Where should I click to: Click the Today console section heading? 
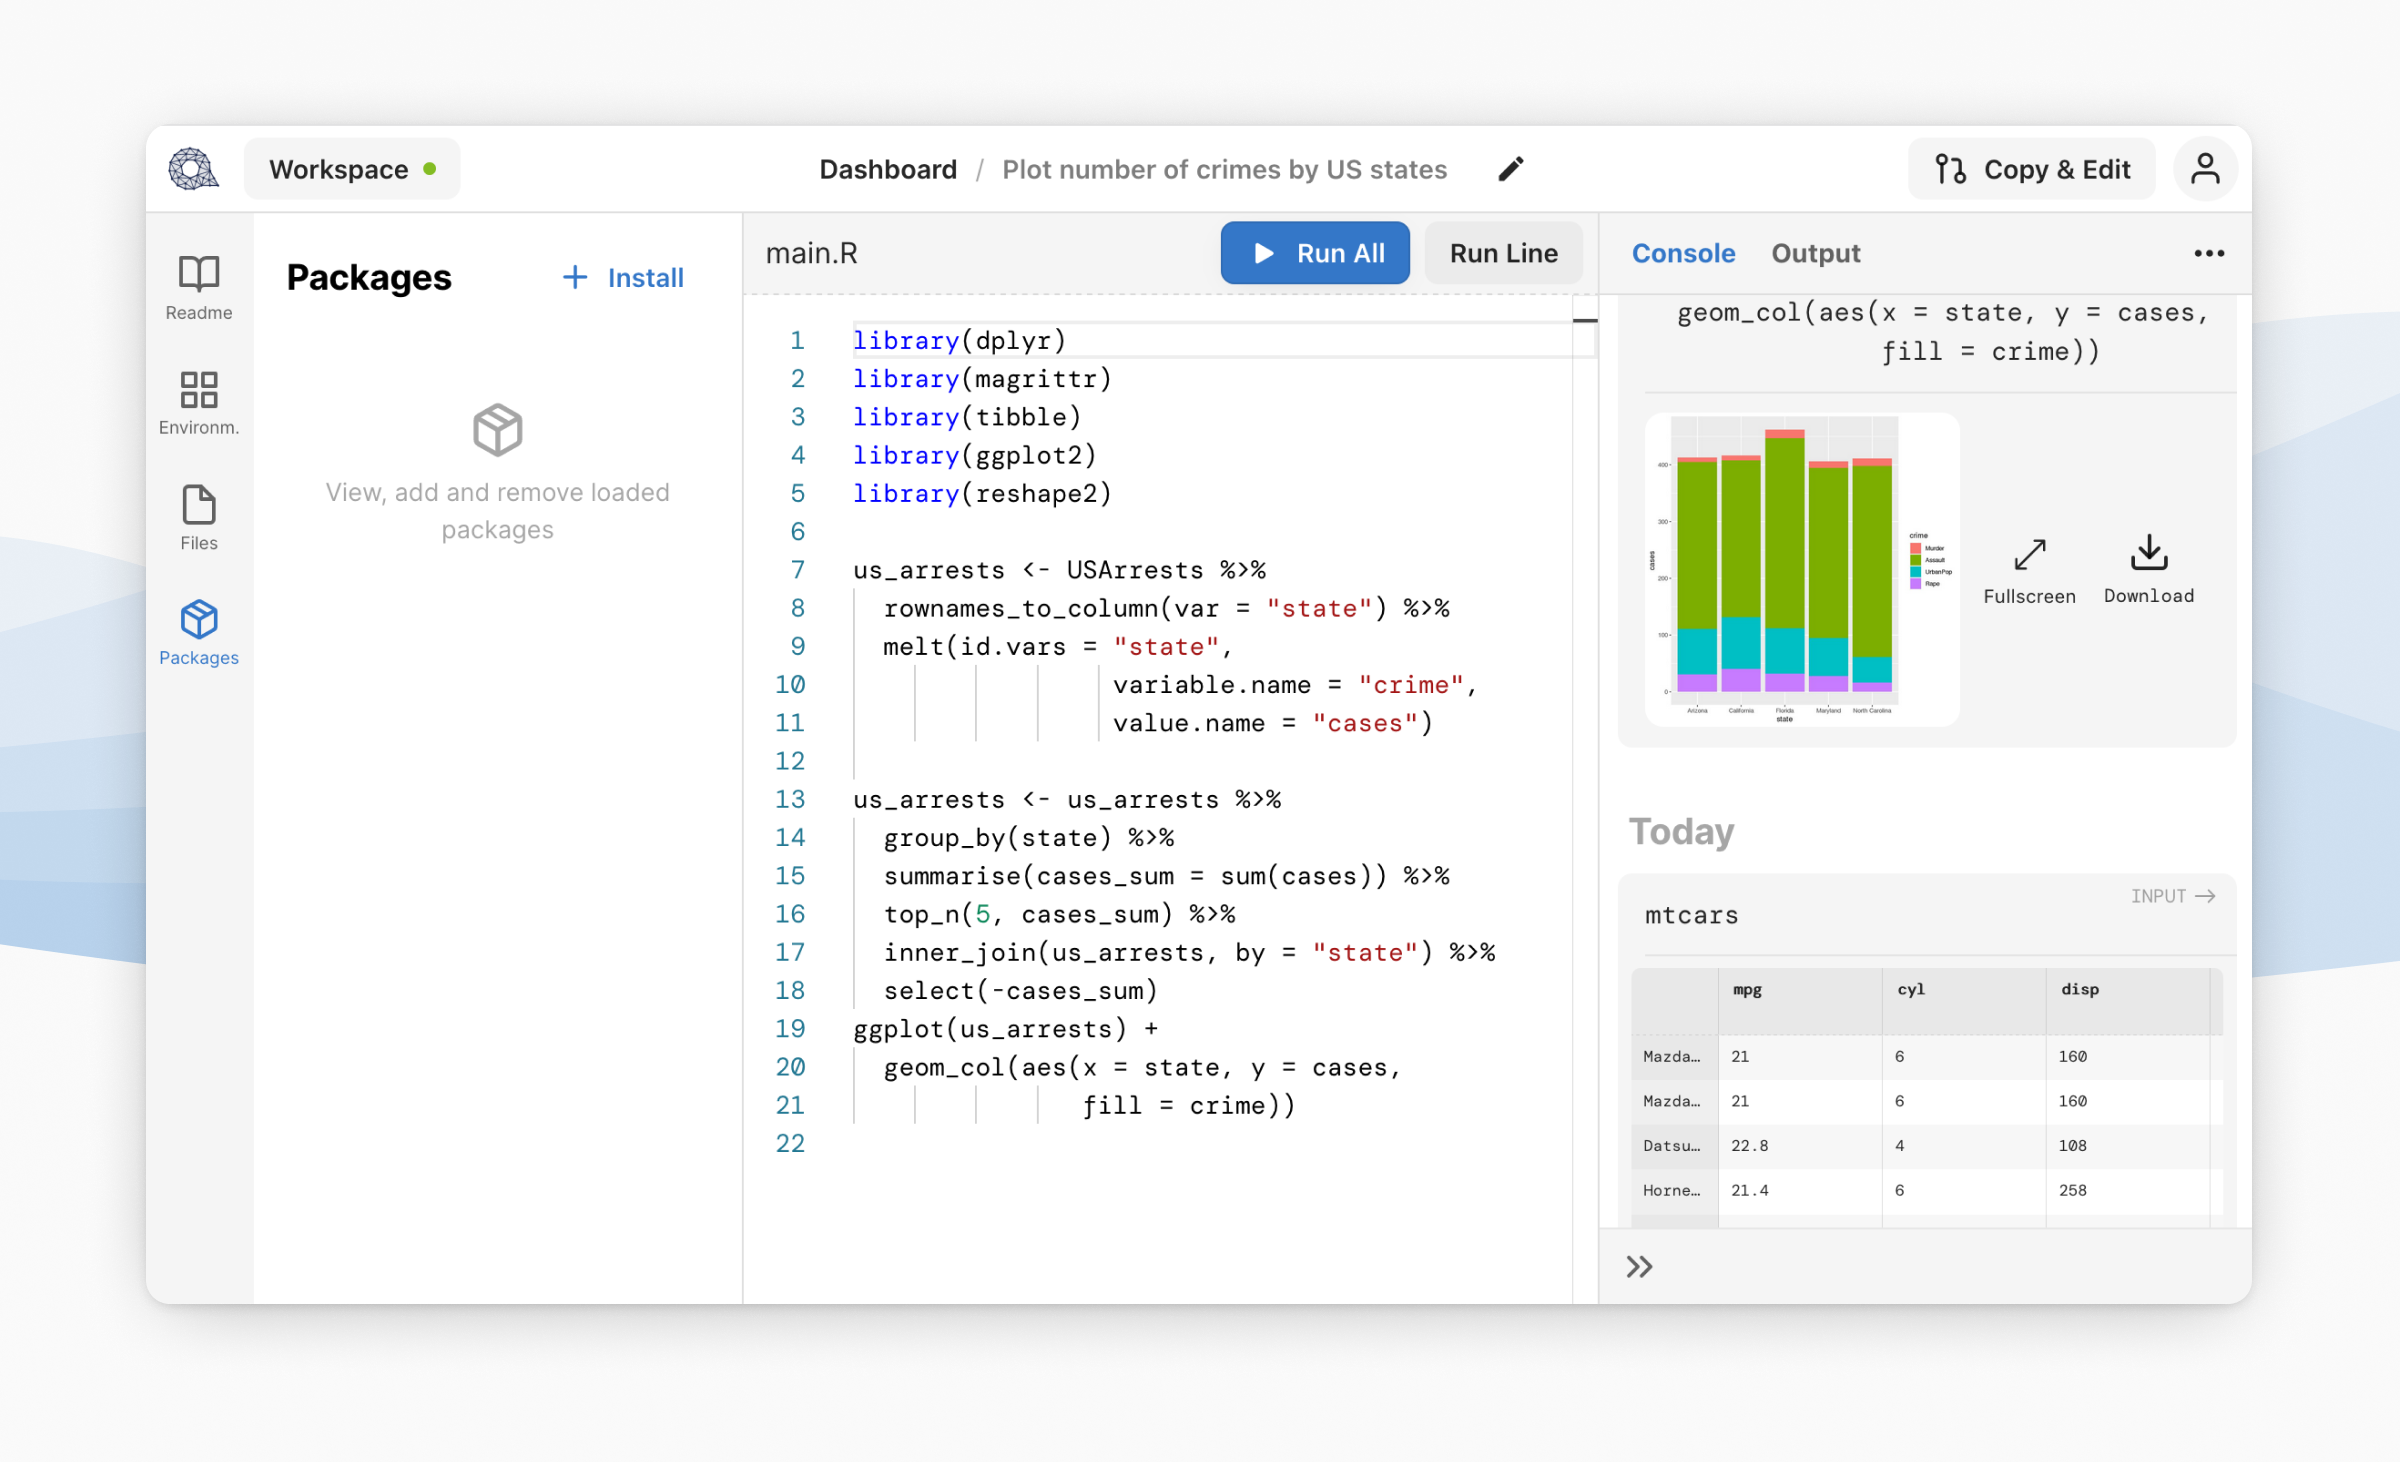(1681, 831)
